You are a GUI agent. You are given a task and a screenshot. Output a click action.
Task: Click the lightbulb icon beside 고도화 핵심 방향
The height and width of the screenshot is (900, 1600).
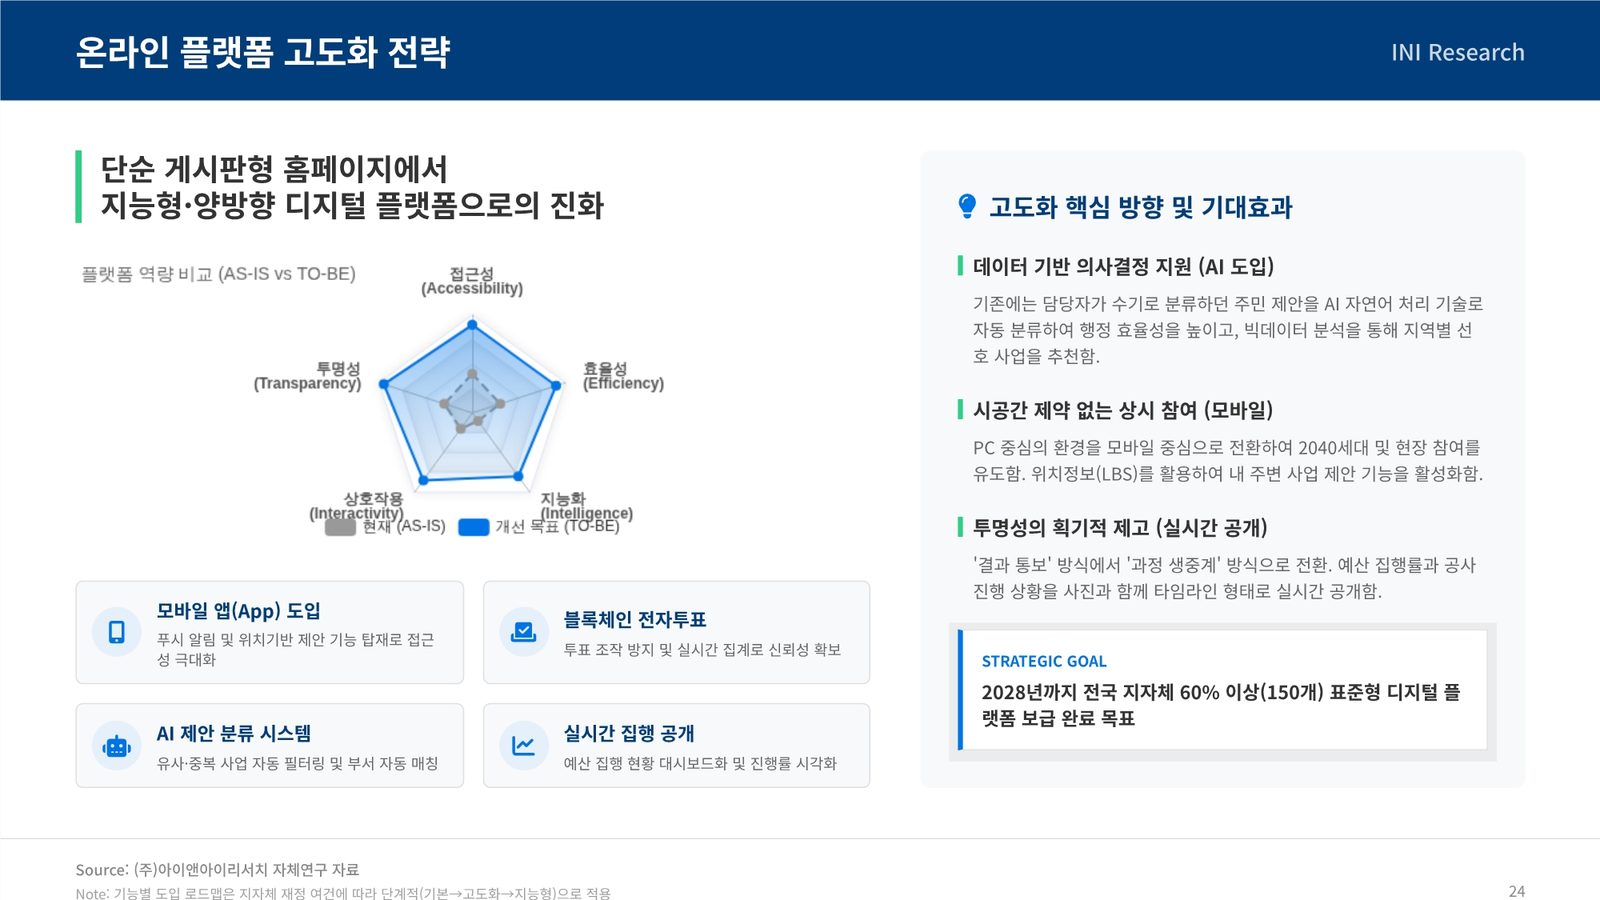click(967, 206)
